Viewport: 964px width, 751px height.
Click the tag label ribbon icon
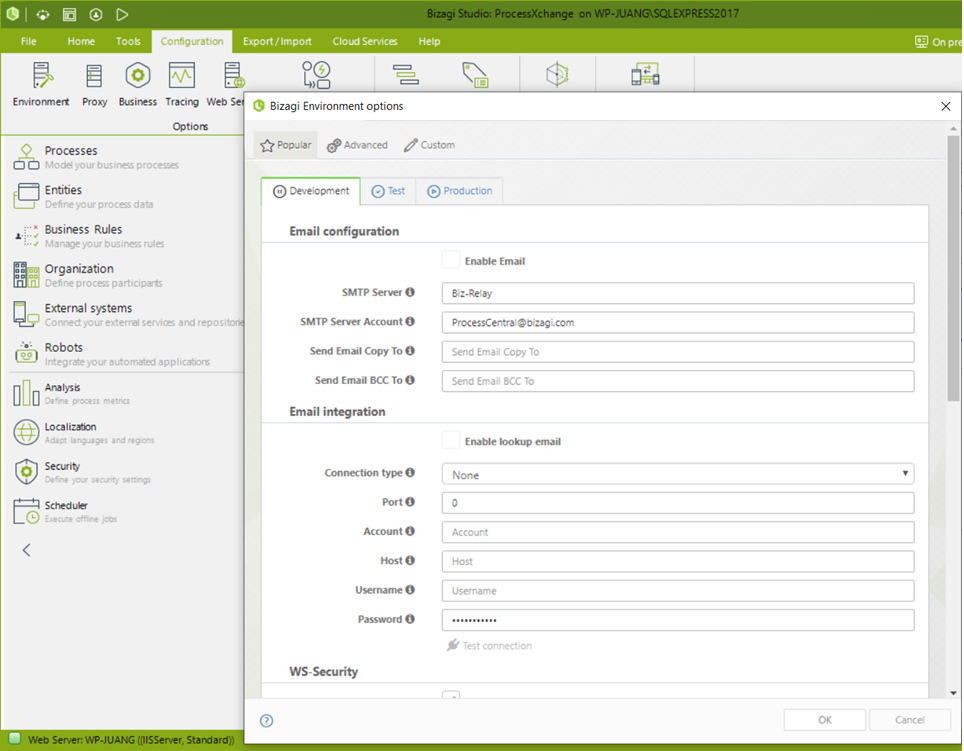pyautogui.click(x=475, y=74)
